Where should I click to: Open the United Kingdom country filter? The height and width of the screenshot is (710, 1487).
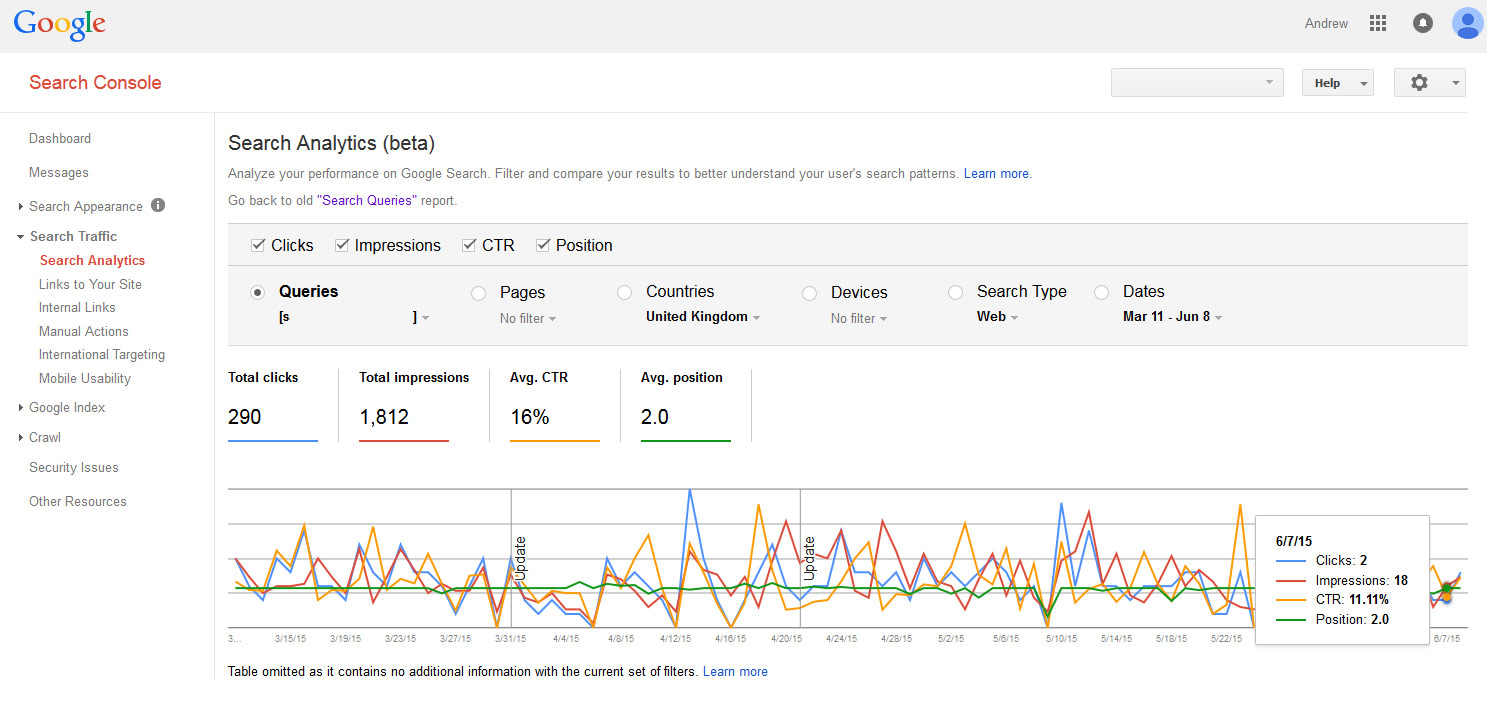pos(703,317)
